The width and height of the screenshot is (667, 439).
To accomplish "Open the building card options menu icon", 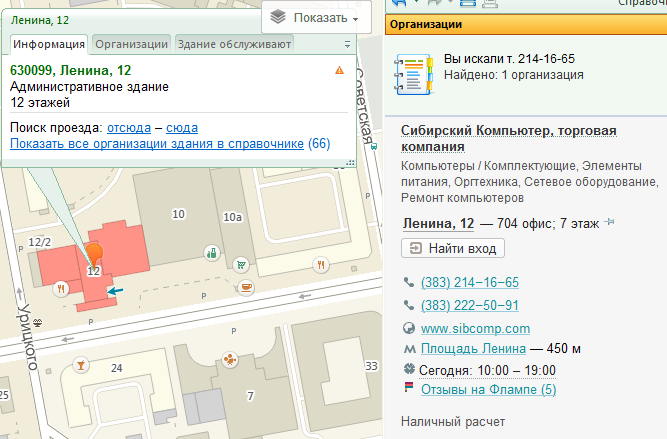I will click(x=347, y=44).
